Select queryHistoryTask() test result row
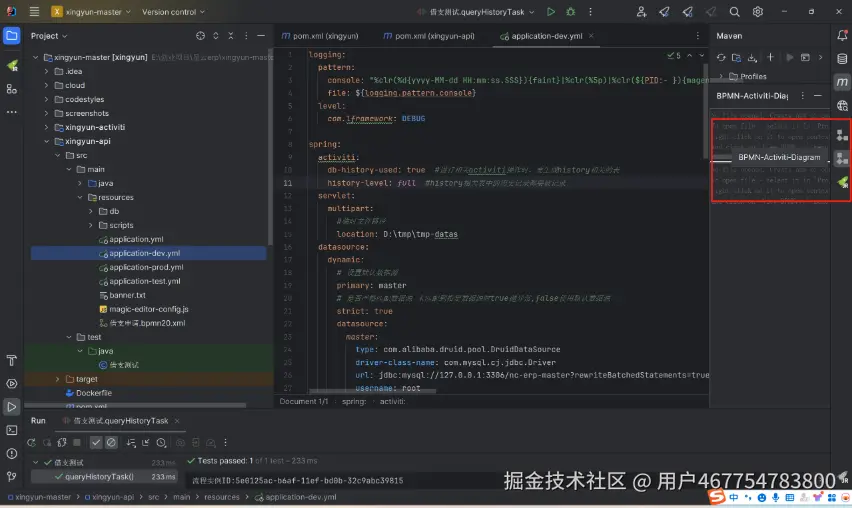Viewport: 852px width, 508px height. pos(104,476)
